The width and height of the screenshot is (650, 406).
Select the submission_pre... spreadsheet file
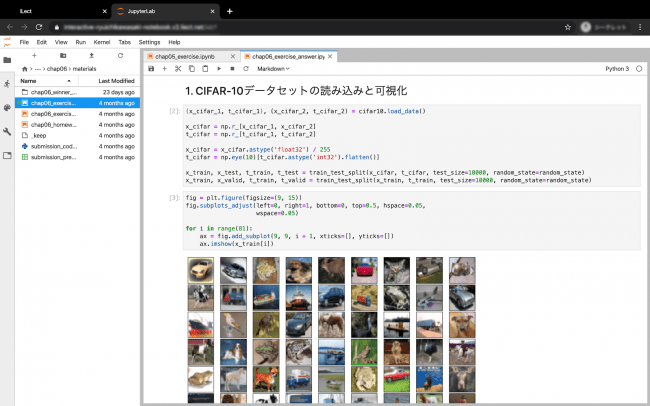78,157
